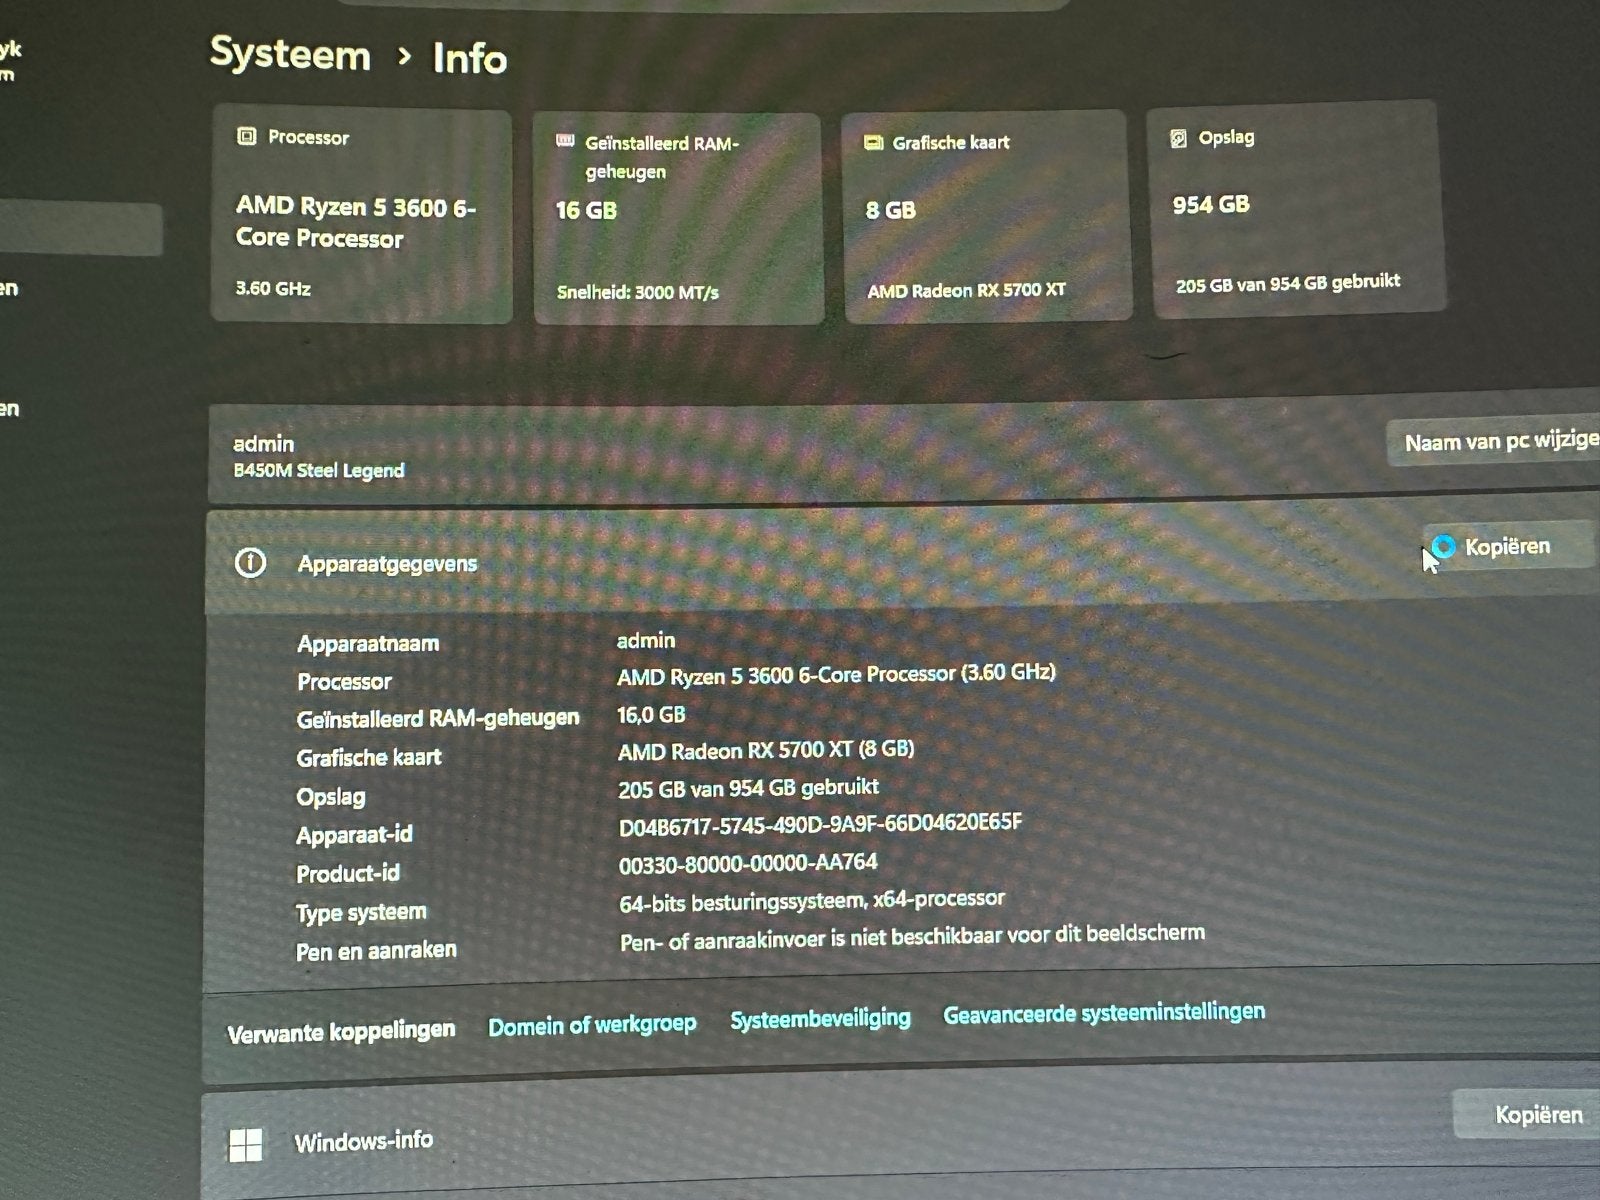Rename PC via Naam van pc wijzigen

pyautogui.click(x=1494, y=442)
